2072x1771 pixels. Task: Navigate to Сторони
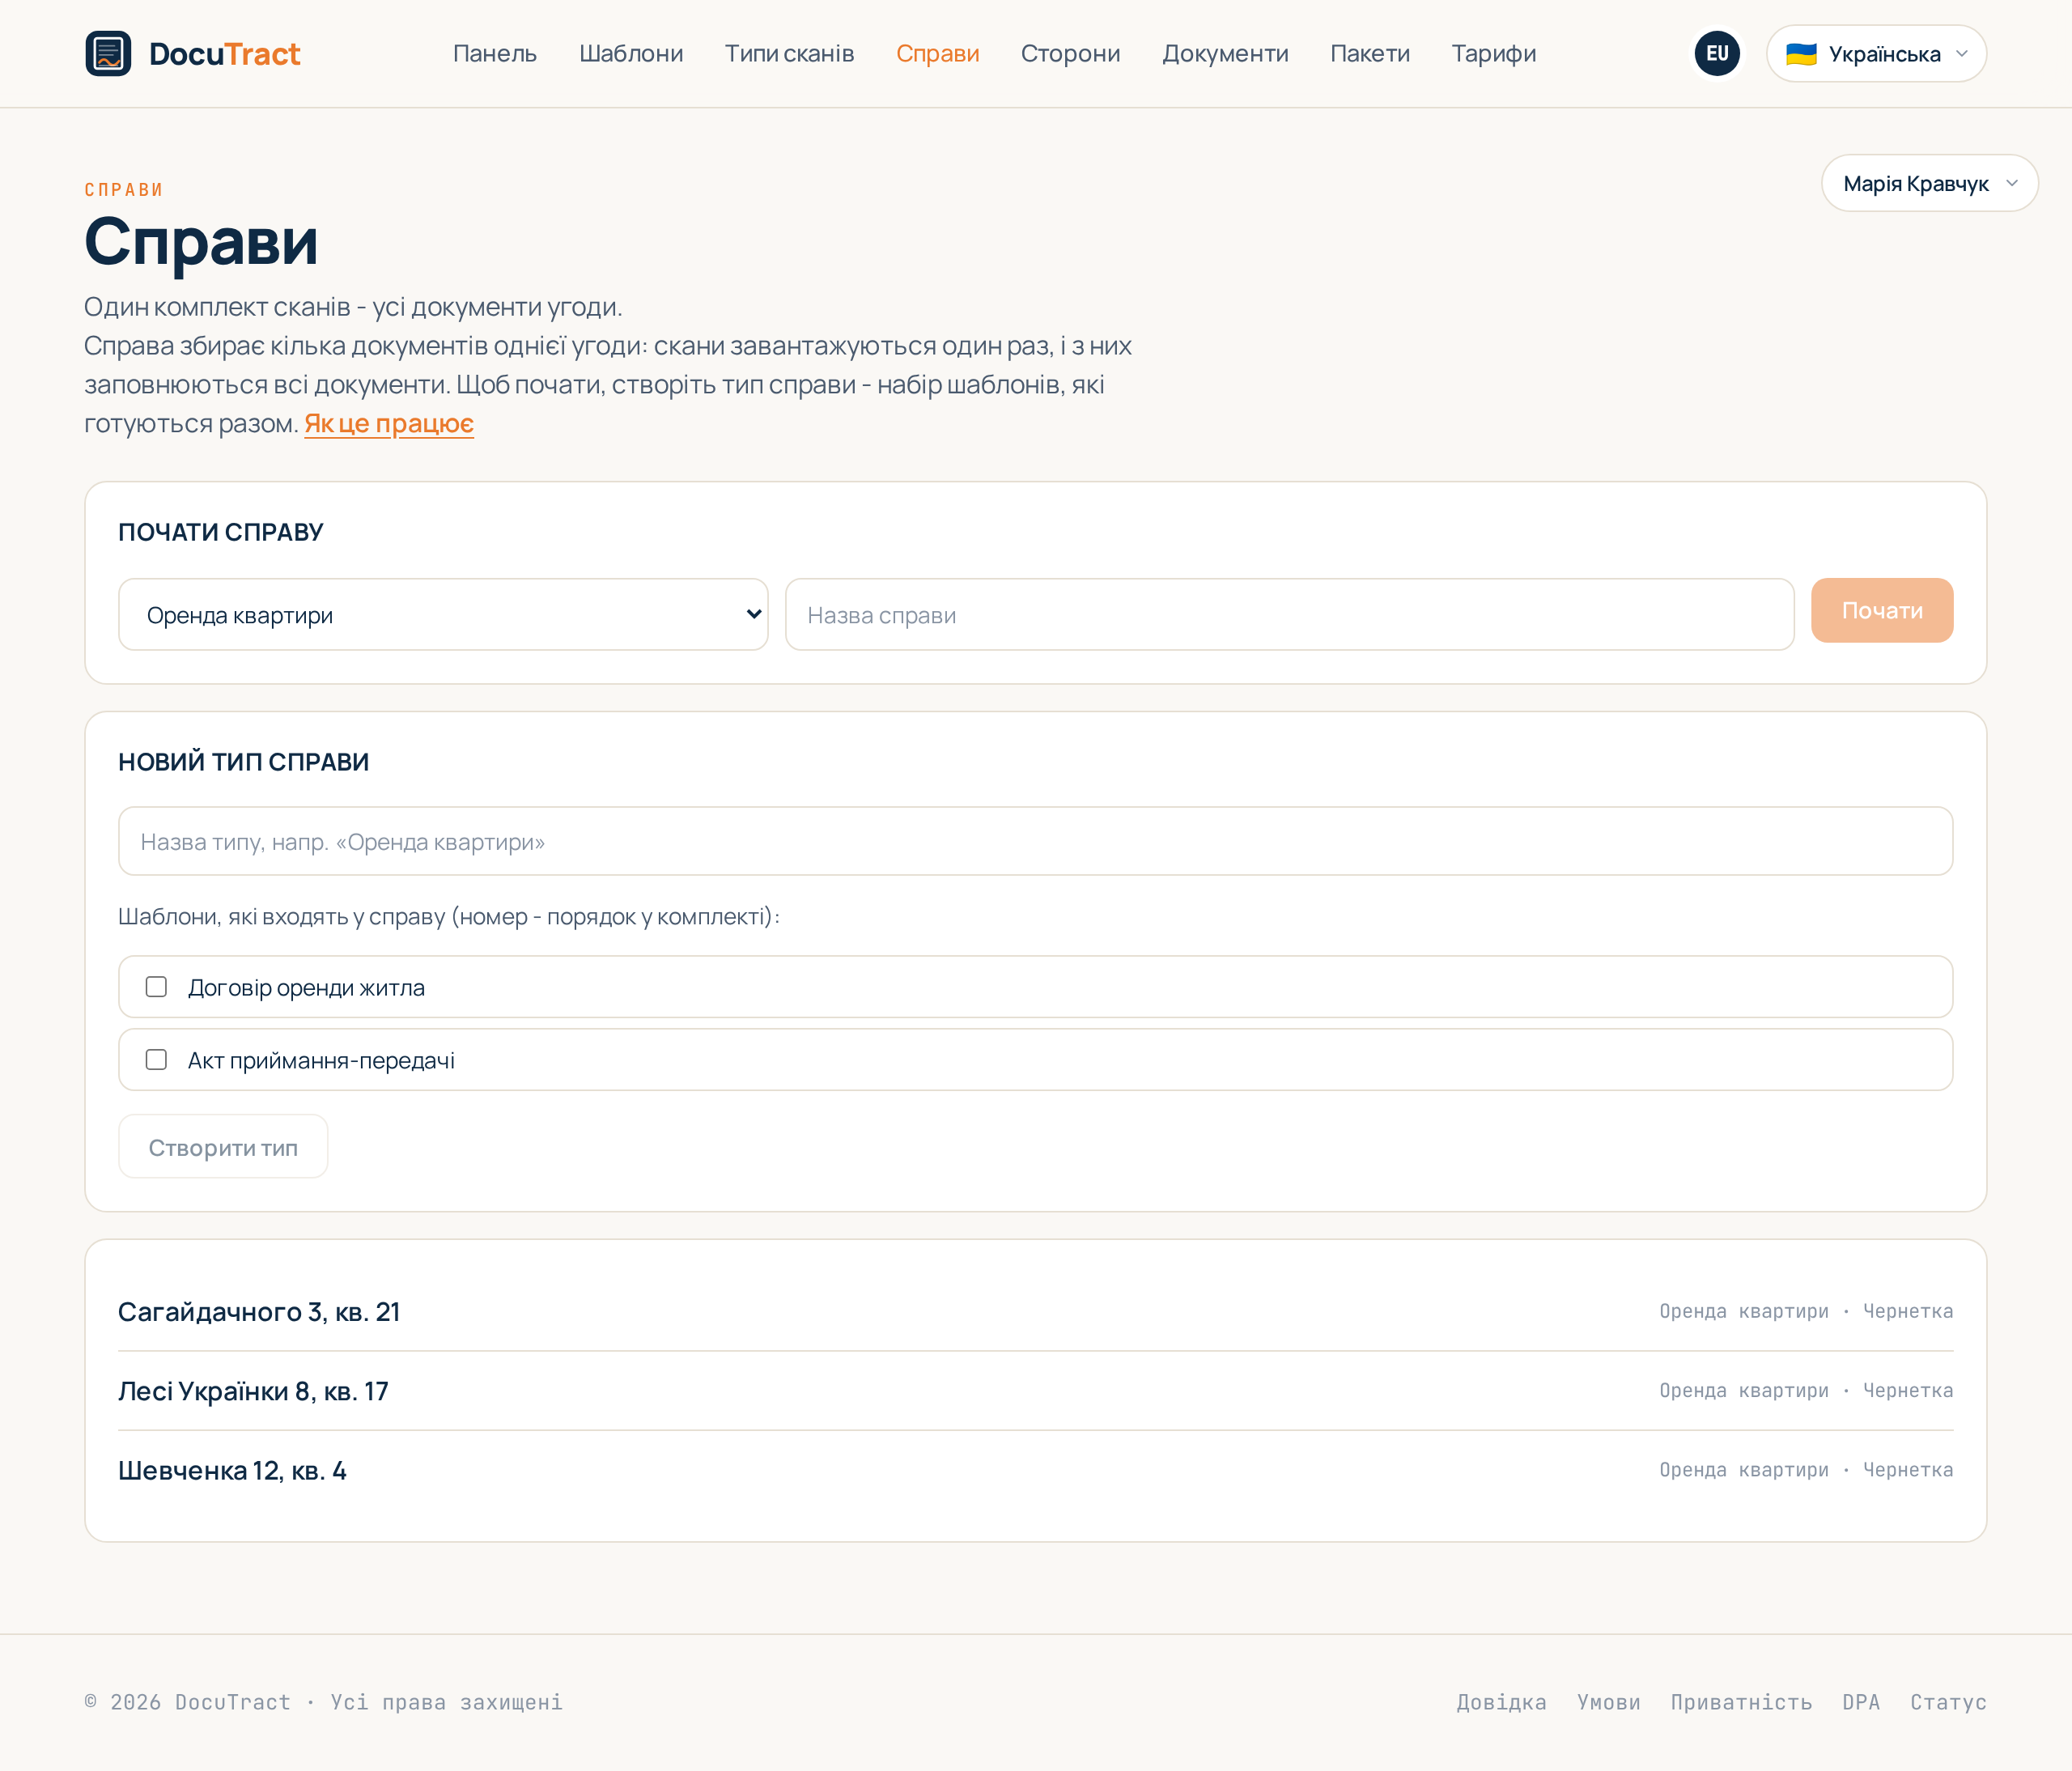pyautogui.click(x=1070, y=54)
